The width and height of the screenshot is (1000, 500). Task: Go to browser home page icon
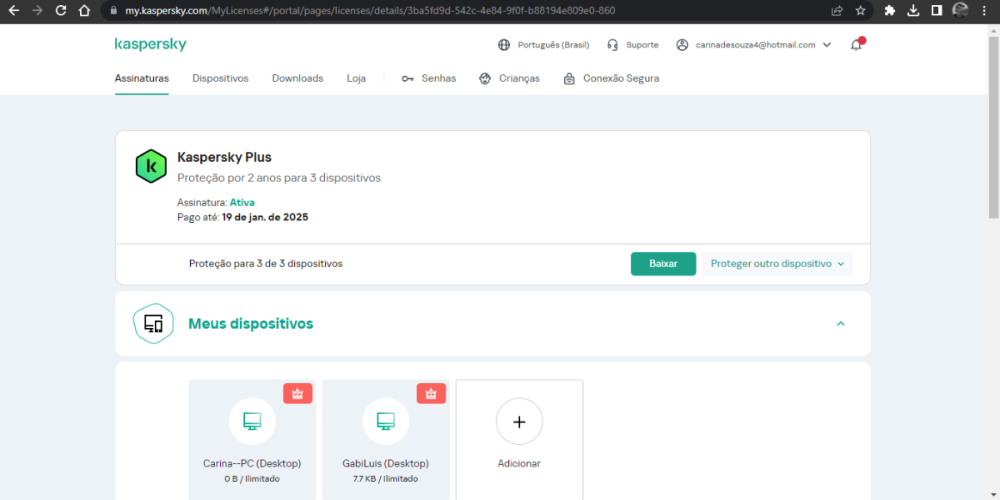point(84,11)
